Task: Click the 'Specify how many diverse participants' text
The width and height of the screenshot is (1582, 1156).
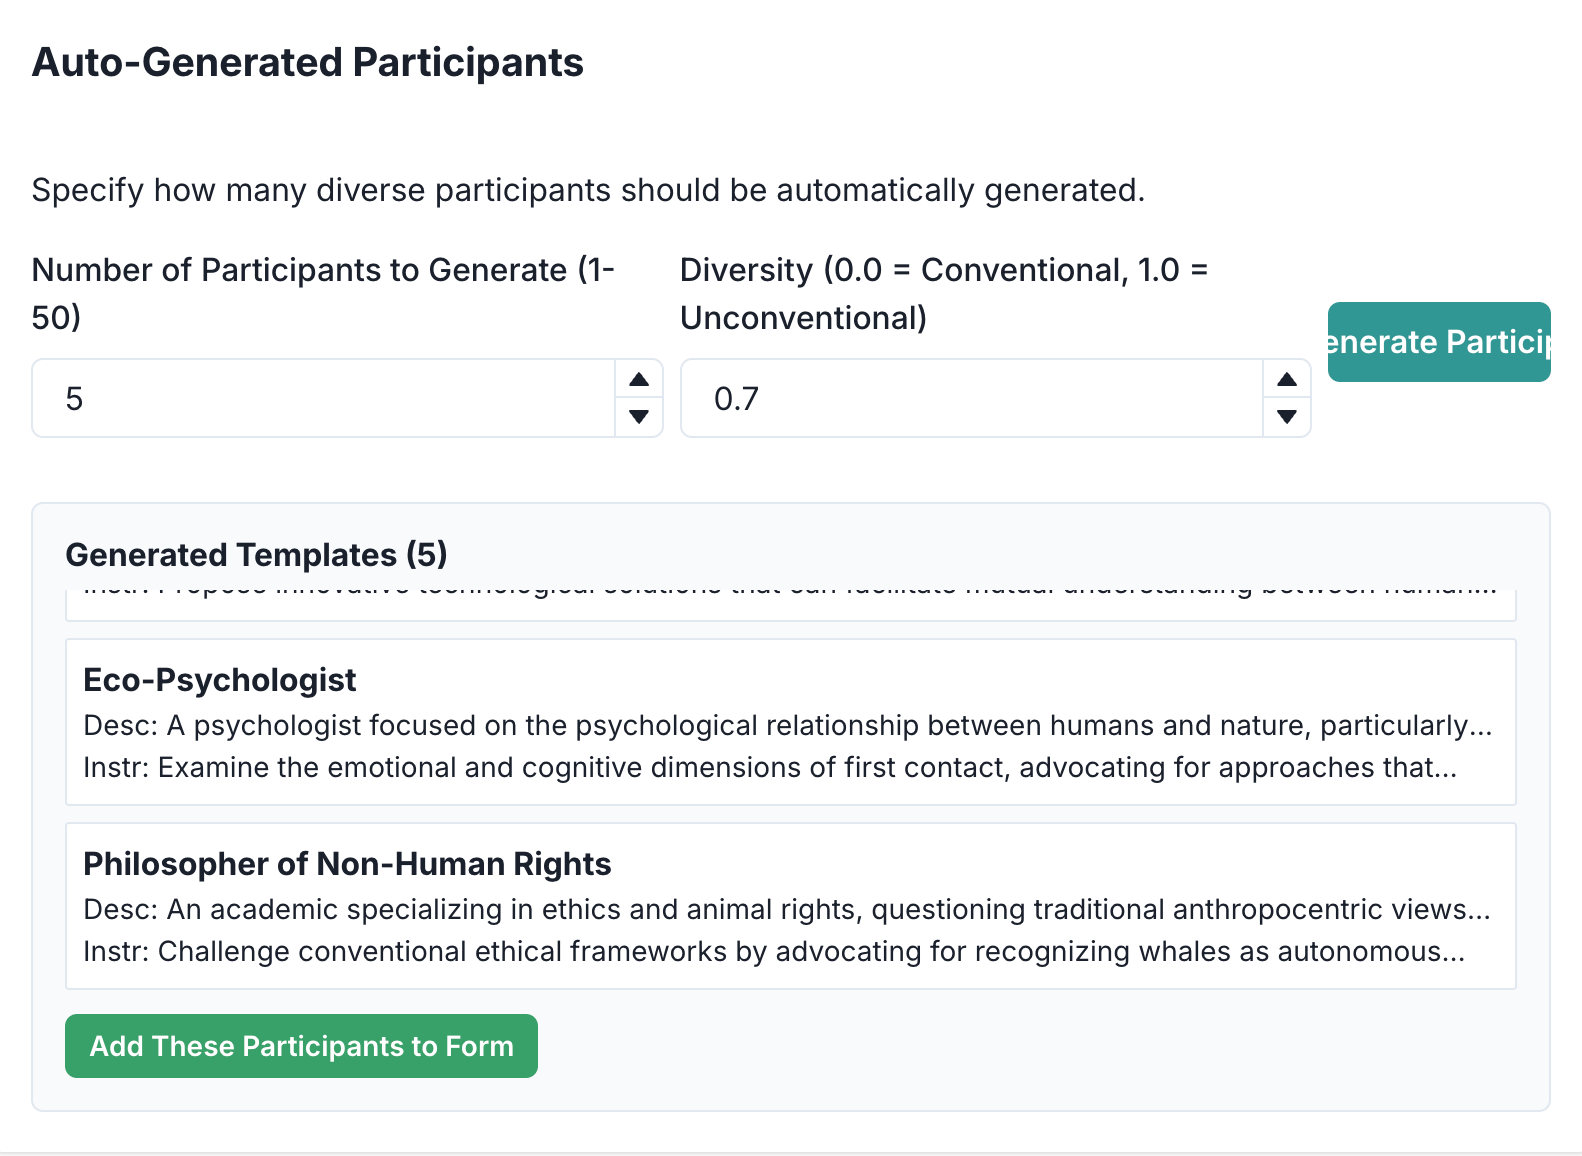Action: click(x=588, y=190)
